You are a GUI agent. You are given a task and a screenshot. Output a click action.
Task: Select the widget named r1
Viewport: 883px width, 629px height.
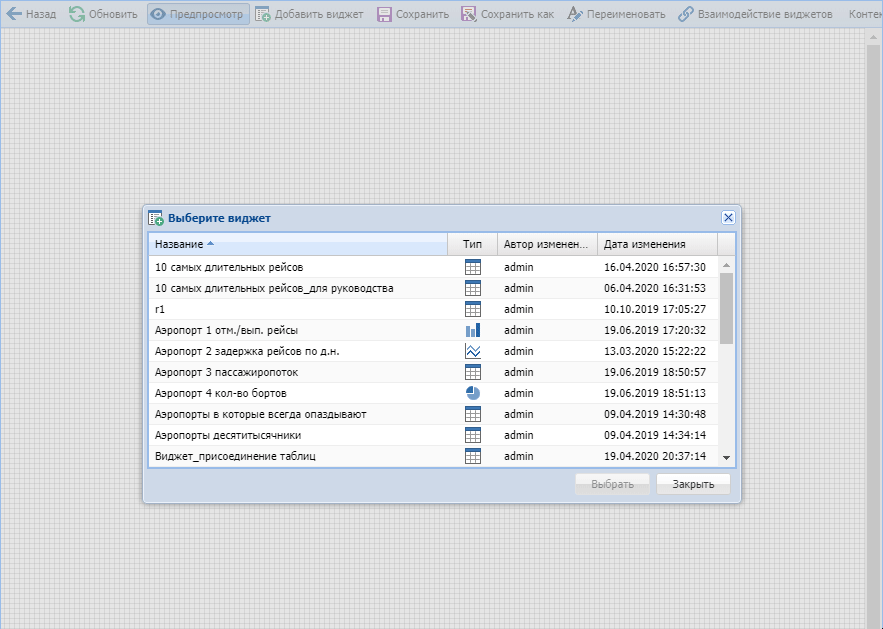[434, 309]
